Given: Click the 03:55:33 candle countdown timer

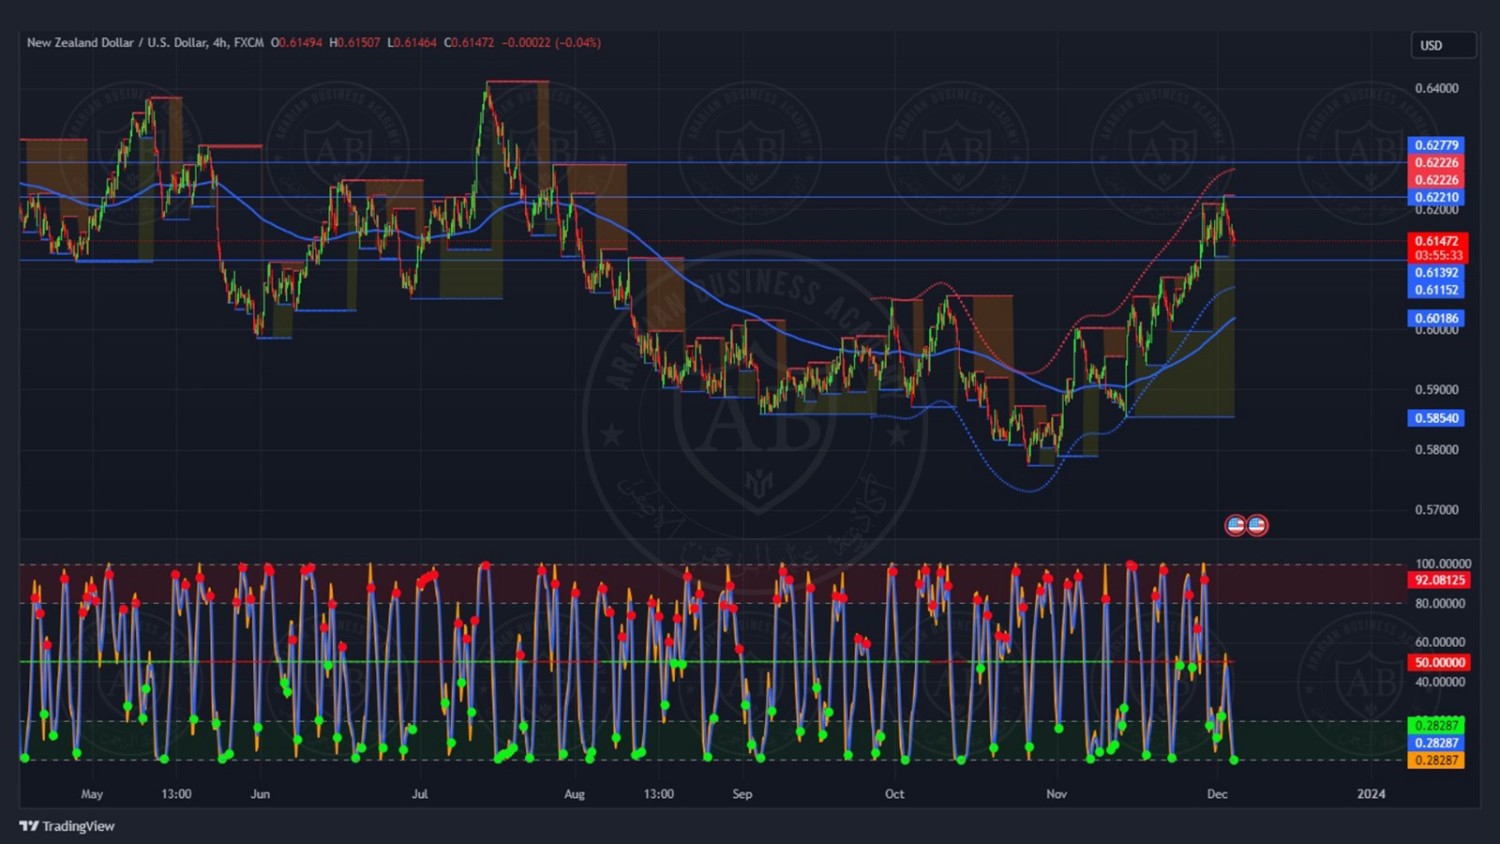Looking at the screenshot, I should point(1437,256).
